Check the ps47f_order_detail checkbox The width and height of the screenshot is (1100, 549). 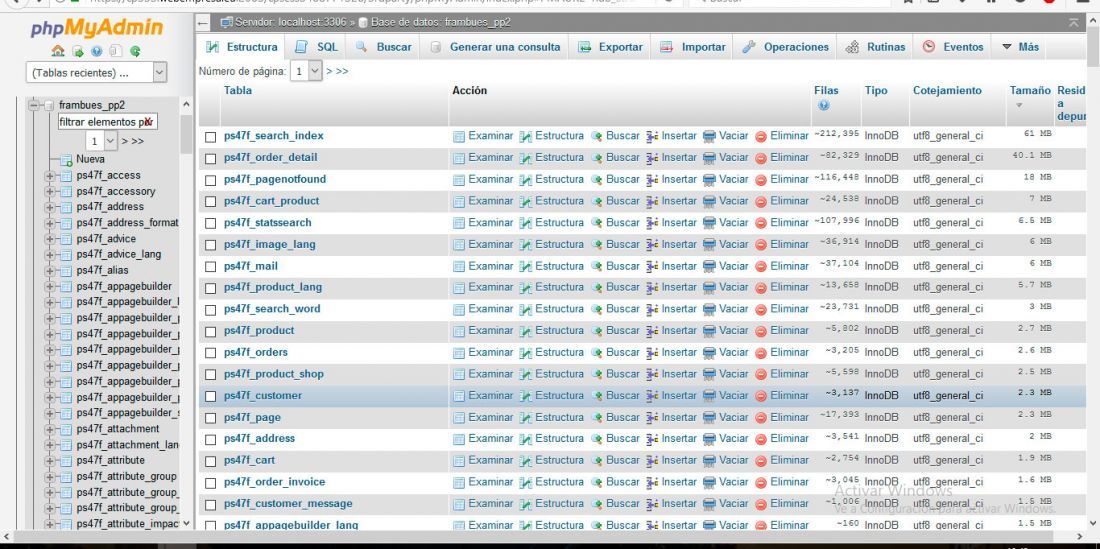[210, 159]
